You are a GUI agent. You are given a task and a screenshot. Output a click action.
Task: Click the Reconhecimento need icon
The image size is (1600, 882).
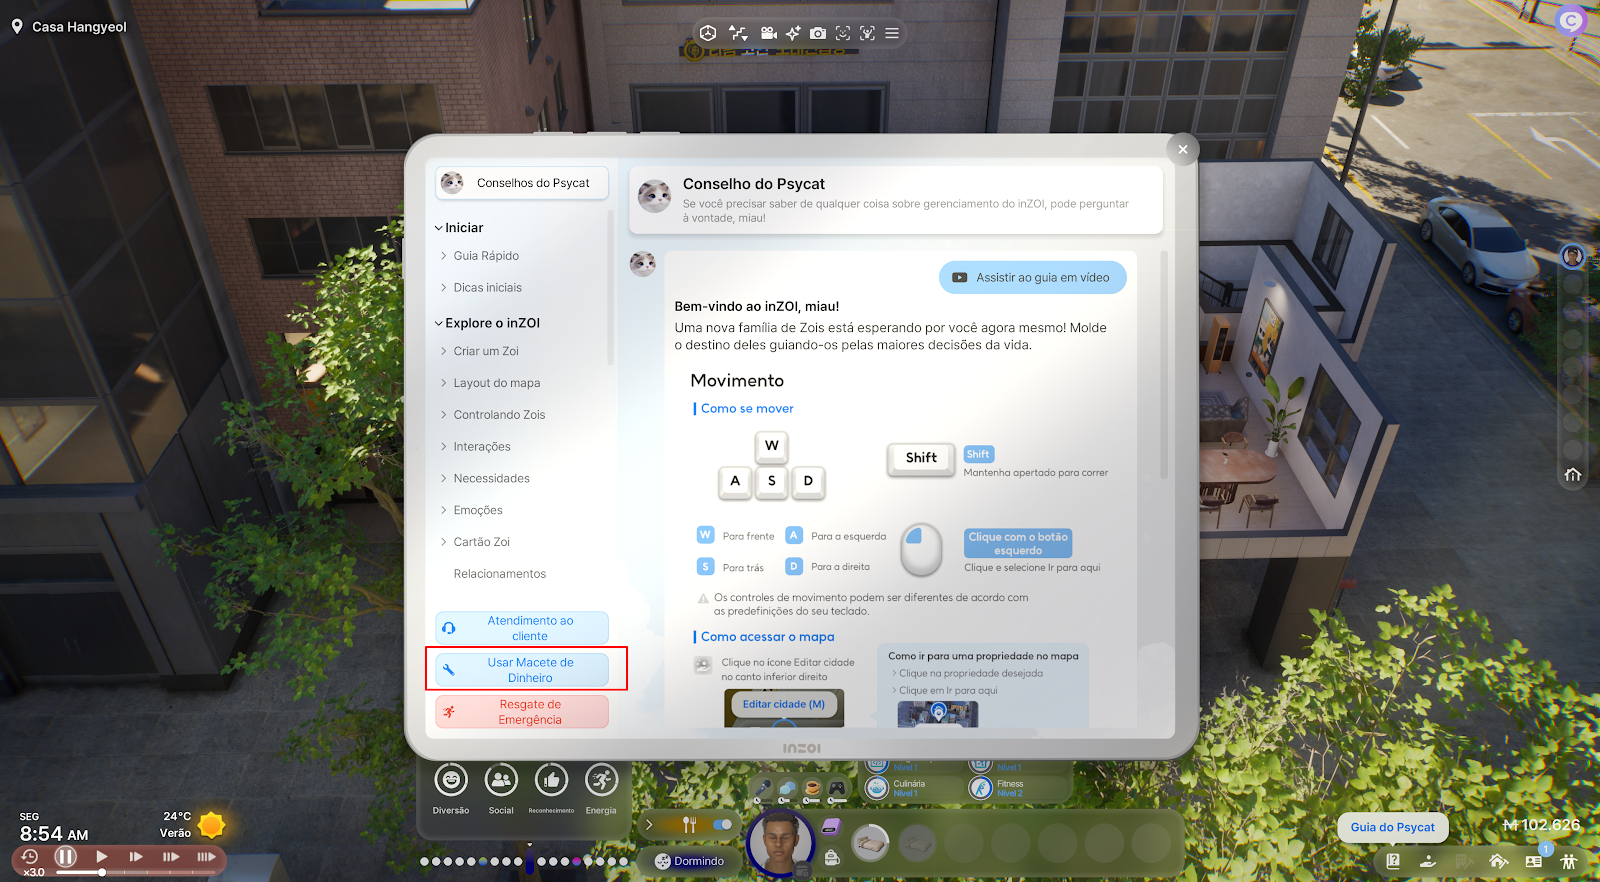[551, 780]
